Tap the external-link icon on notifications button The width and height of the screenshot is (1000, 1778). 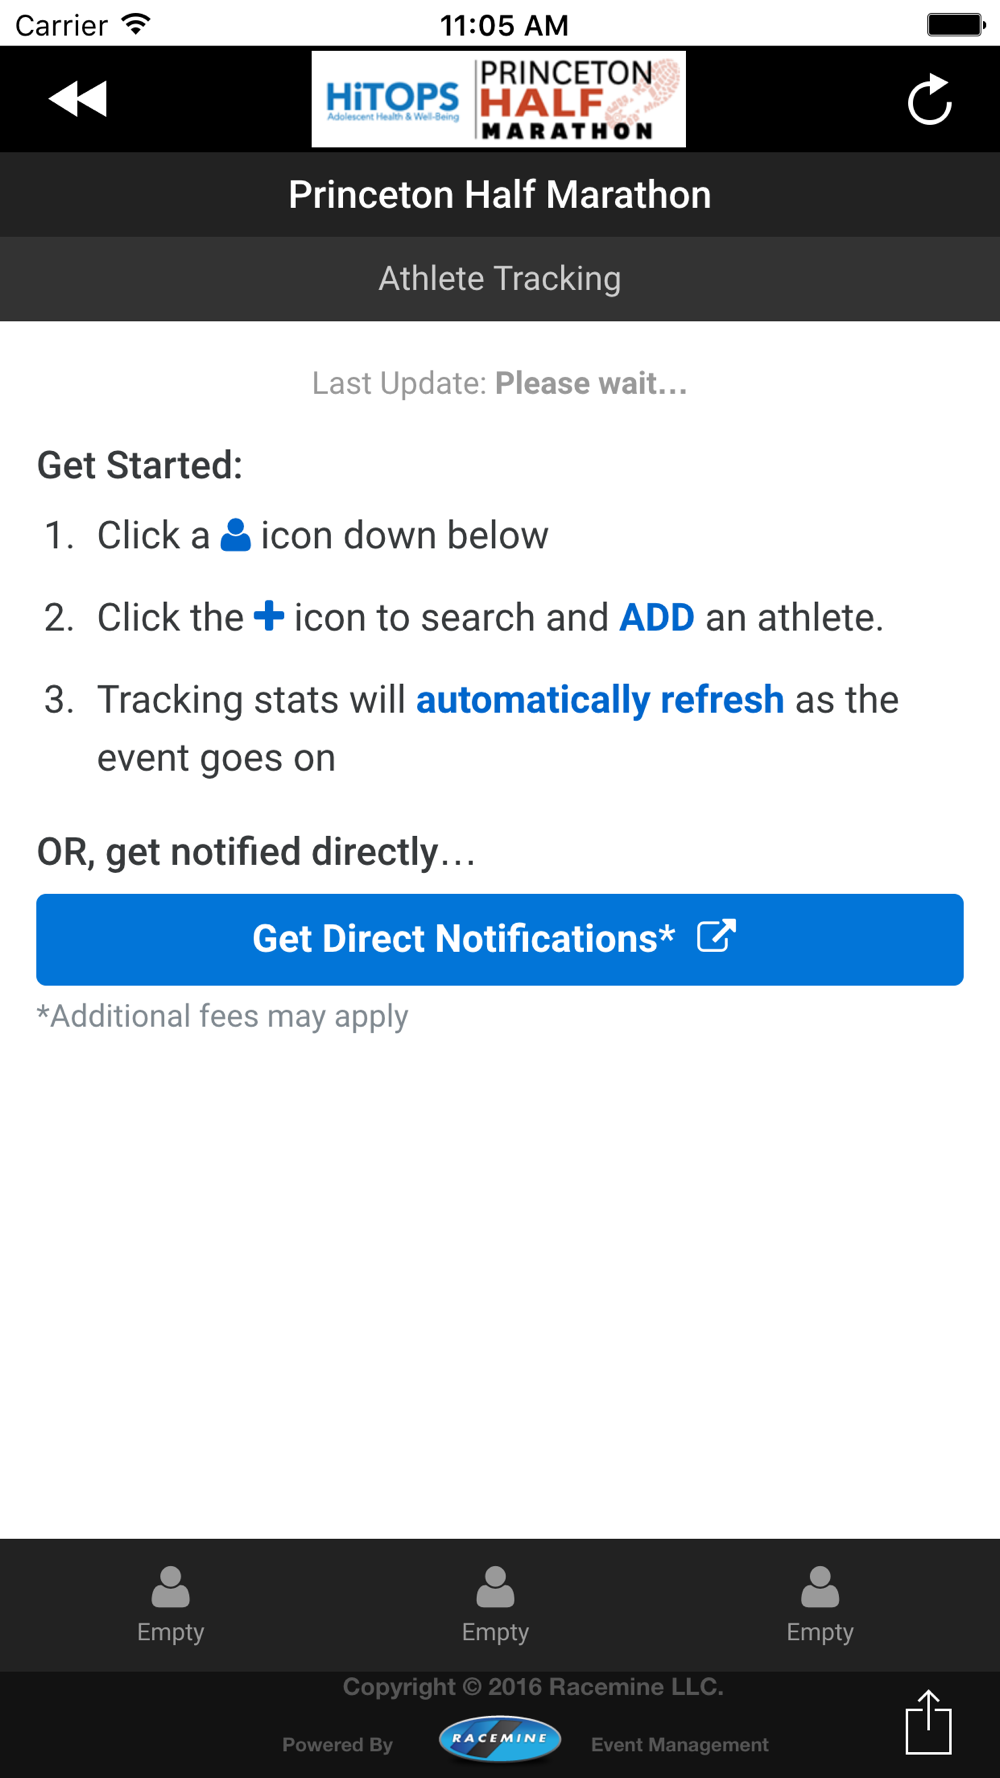coord(716,936)
